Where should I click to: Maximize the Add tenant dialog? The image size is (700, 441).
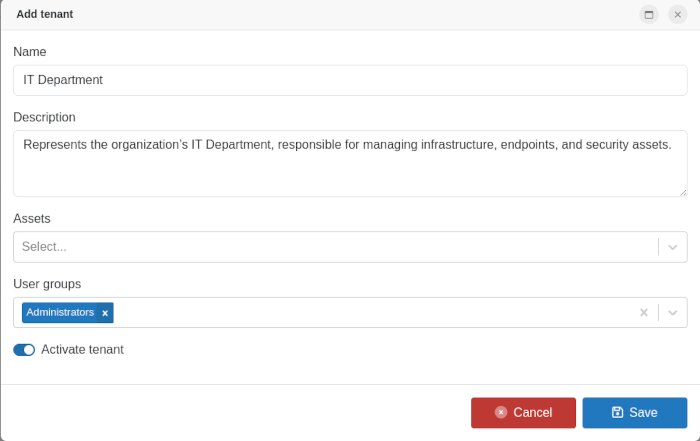pyautogui.click(x=649, y=14)
